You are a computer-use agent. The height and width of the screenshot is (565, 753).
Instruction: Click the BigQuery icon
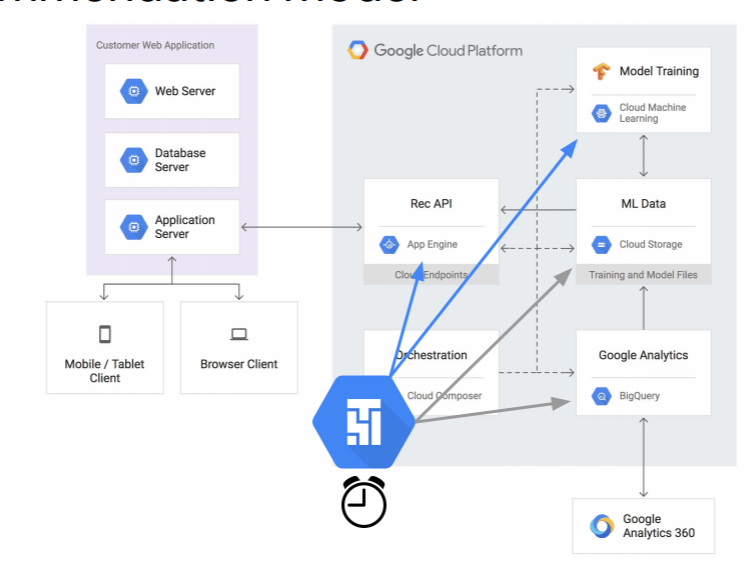pyautogui.click(x=601, y=396)
